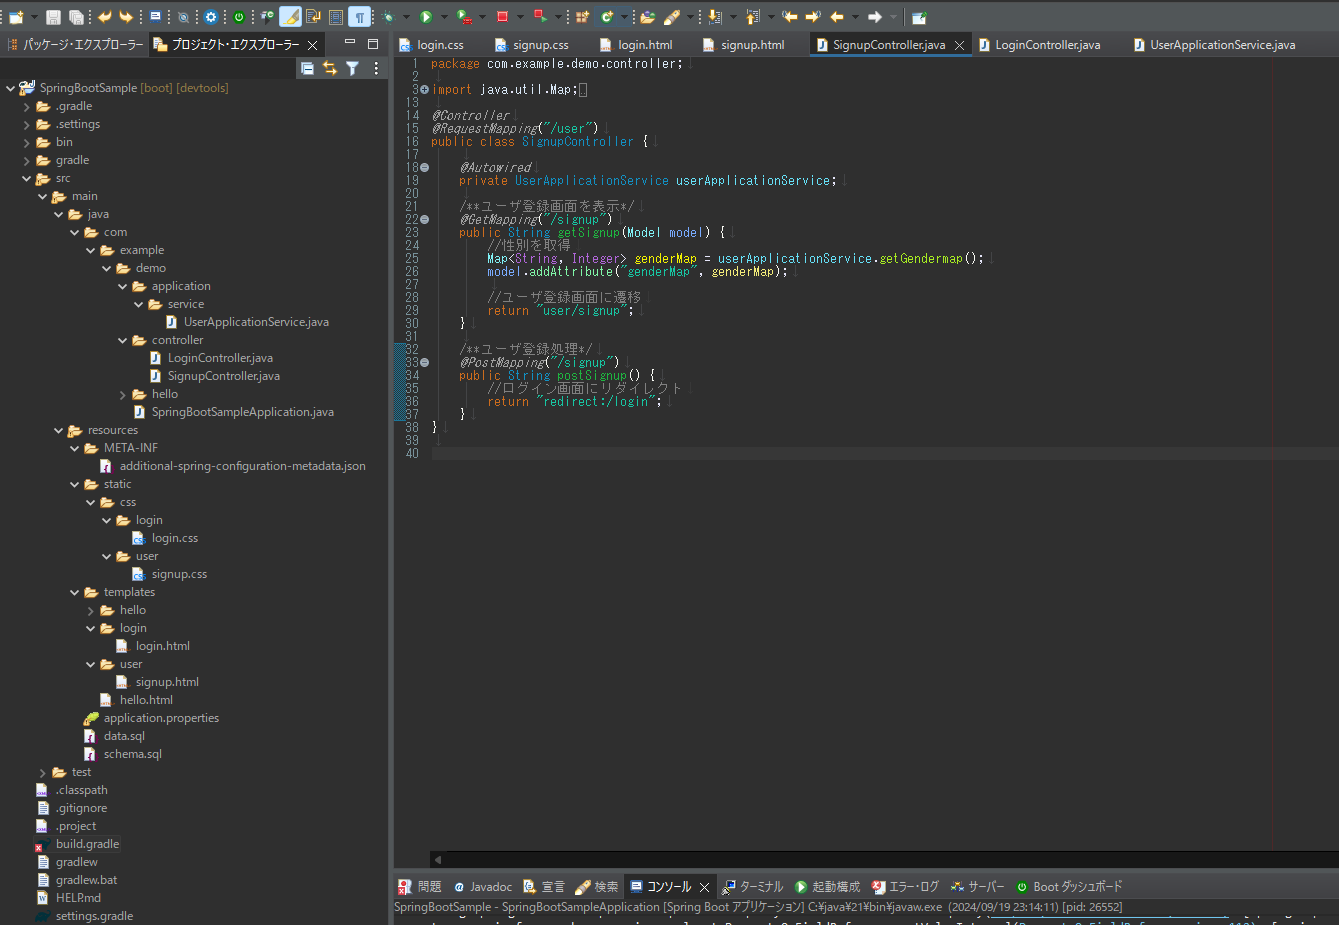Toggle Show Whitespace Characters pilcrow button
This screenshot has height=925, width=1339.
tap(359, 16)
